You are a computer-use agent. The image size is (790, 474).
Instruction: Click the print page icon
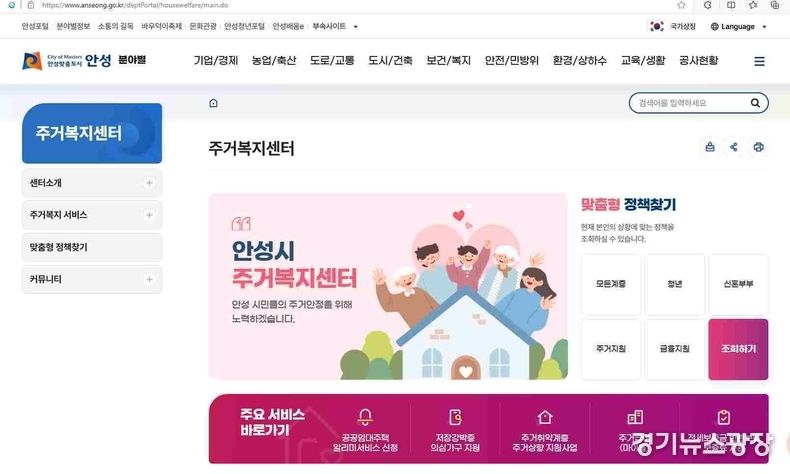click(x=758, y=147)
